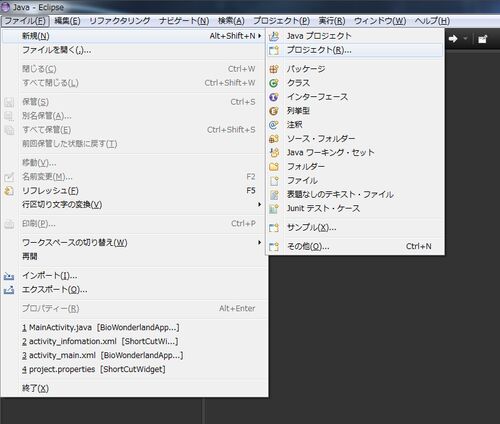This screenshot has width=500, height=424.
Task: Select その他(O)... Ctrl+N entry
Action: point(355,247)
